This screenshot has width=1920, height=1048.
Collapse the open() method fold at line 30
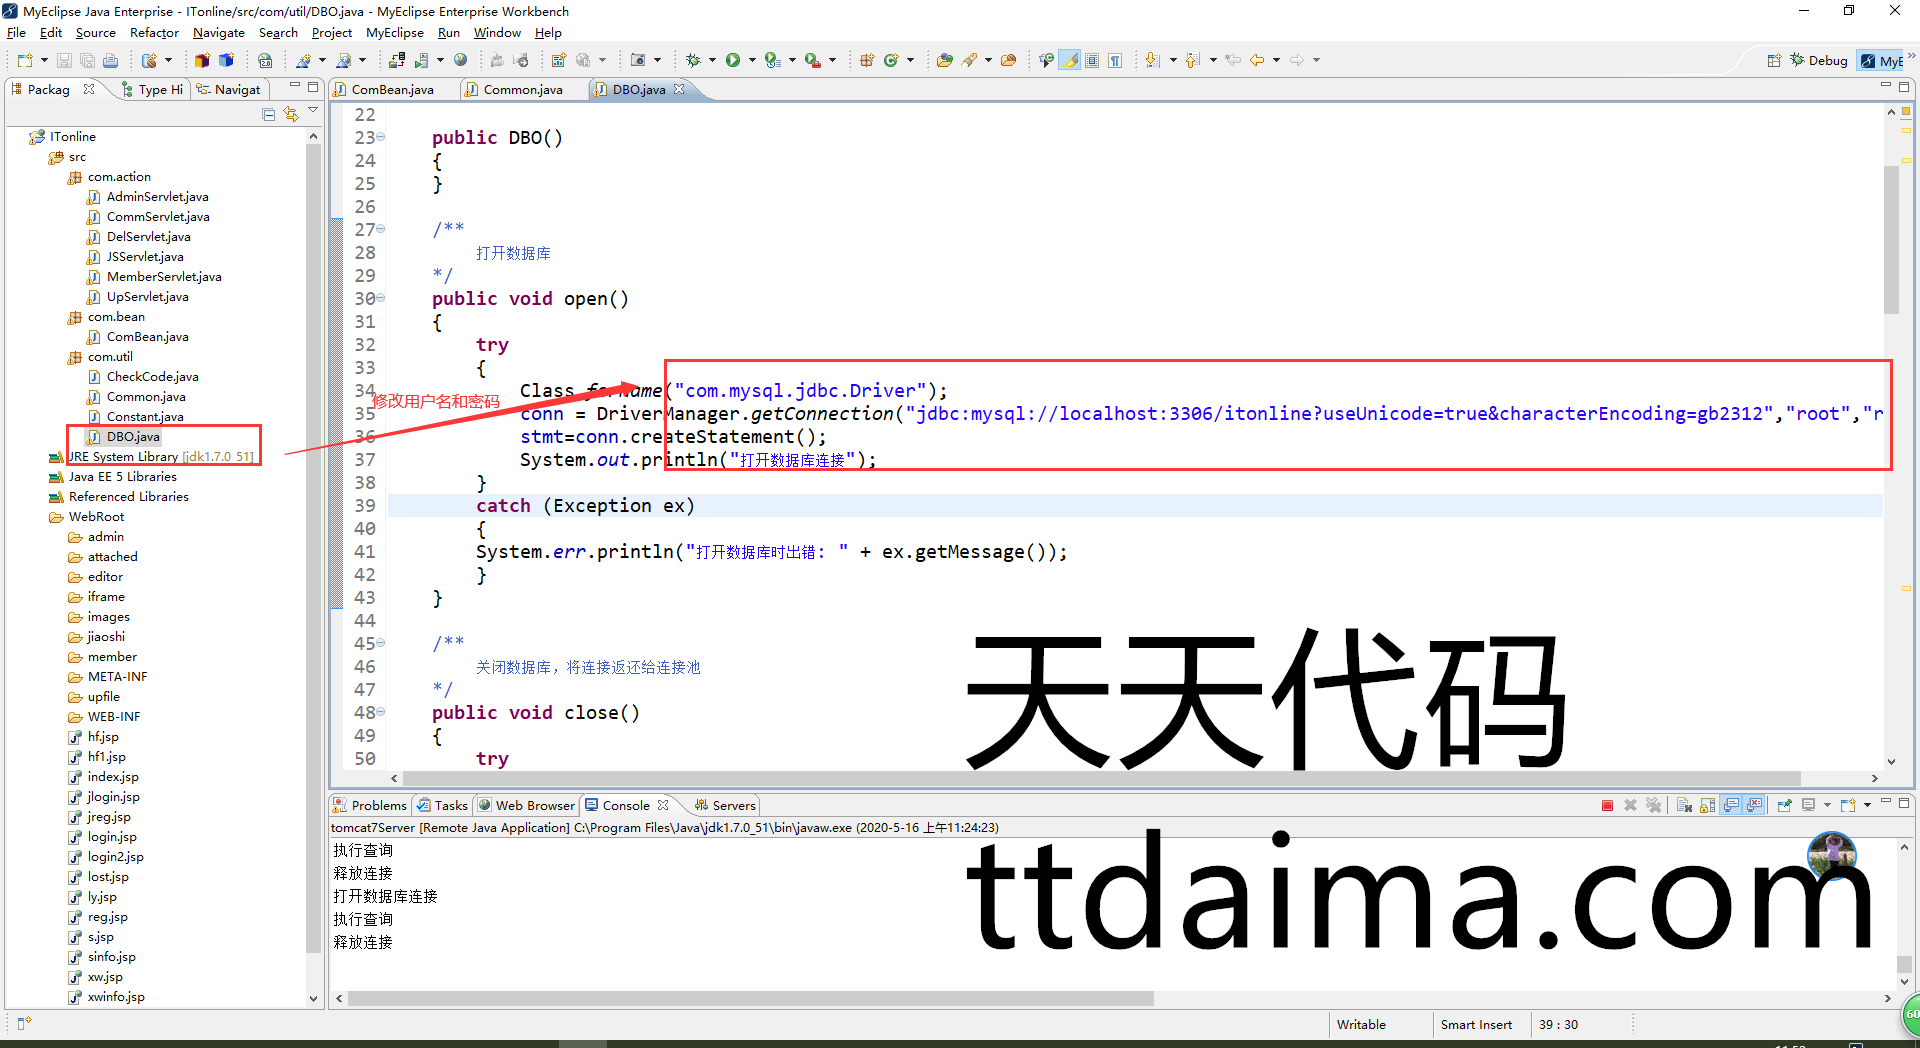point(381,299)
